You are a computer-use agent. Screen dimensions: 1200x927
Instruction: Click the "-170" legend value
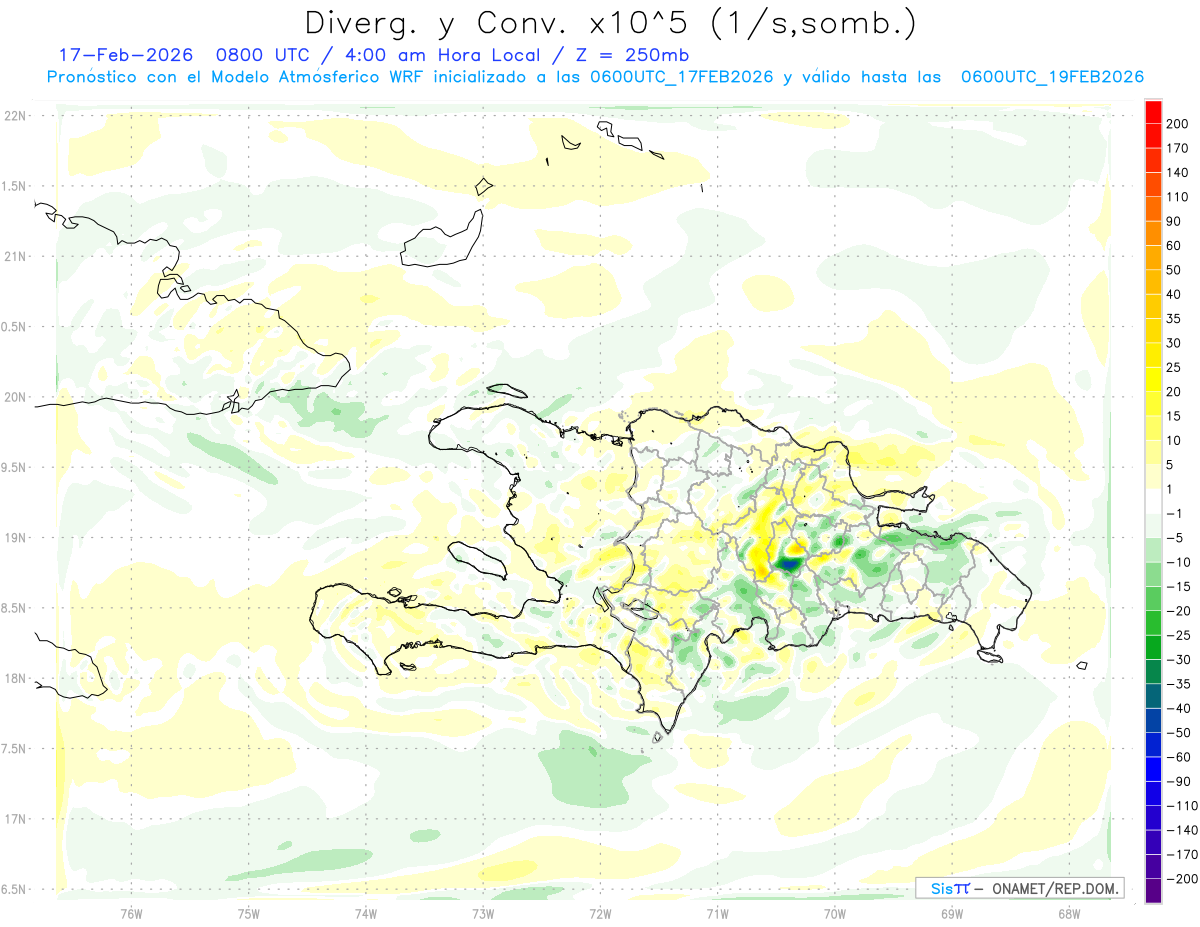tap(1181, 855)
